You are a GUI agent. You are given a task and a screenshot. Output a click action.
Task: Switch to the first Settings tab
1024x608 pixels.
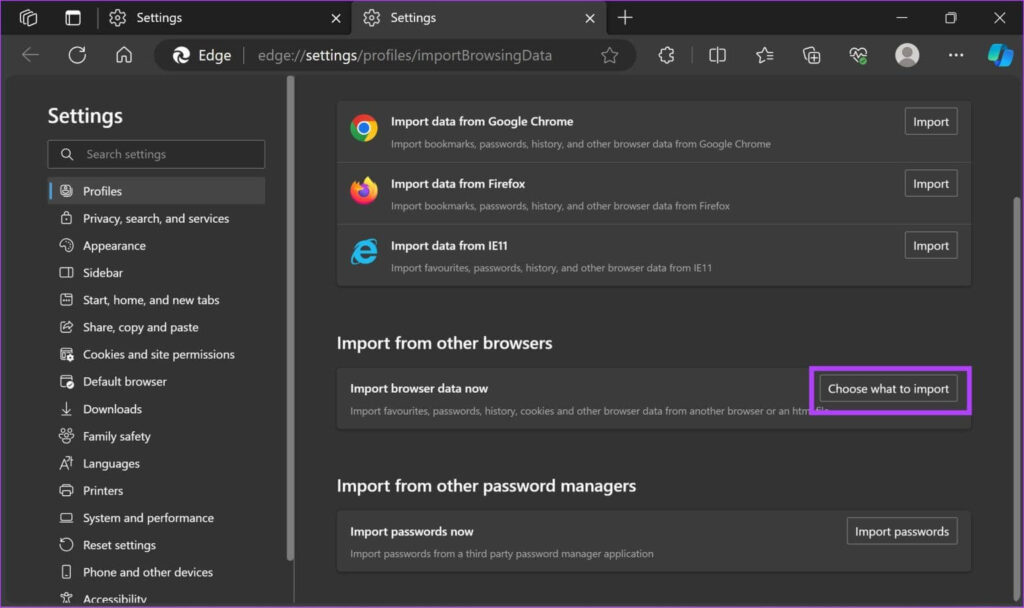(160, 18)
